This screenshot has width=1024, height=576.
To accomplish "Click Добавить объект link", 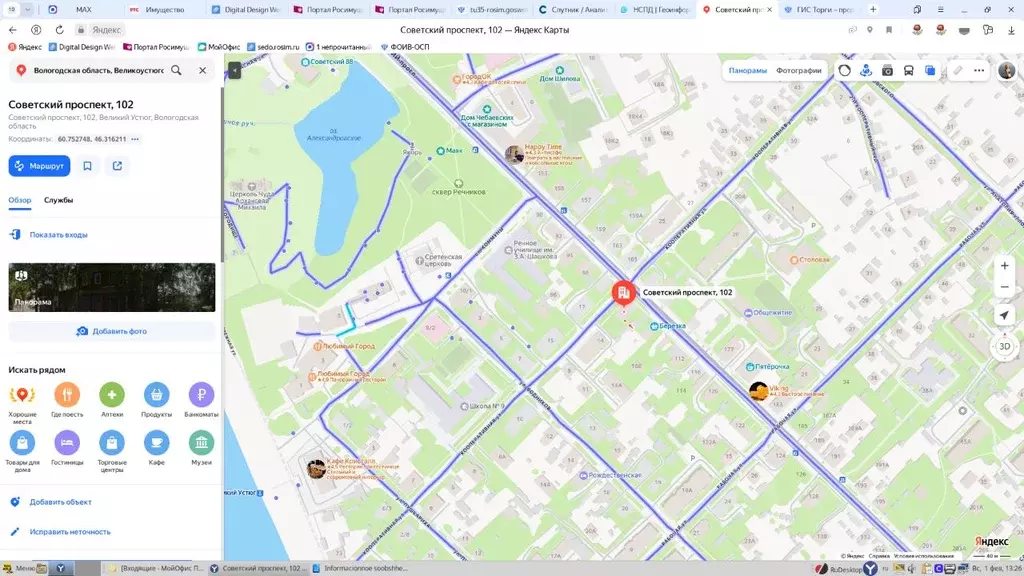I will tap(60, 502).
